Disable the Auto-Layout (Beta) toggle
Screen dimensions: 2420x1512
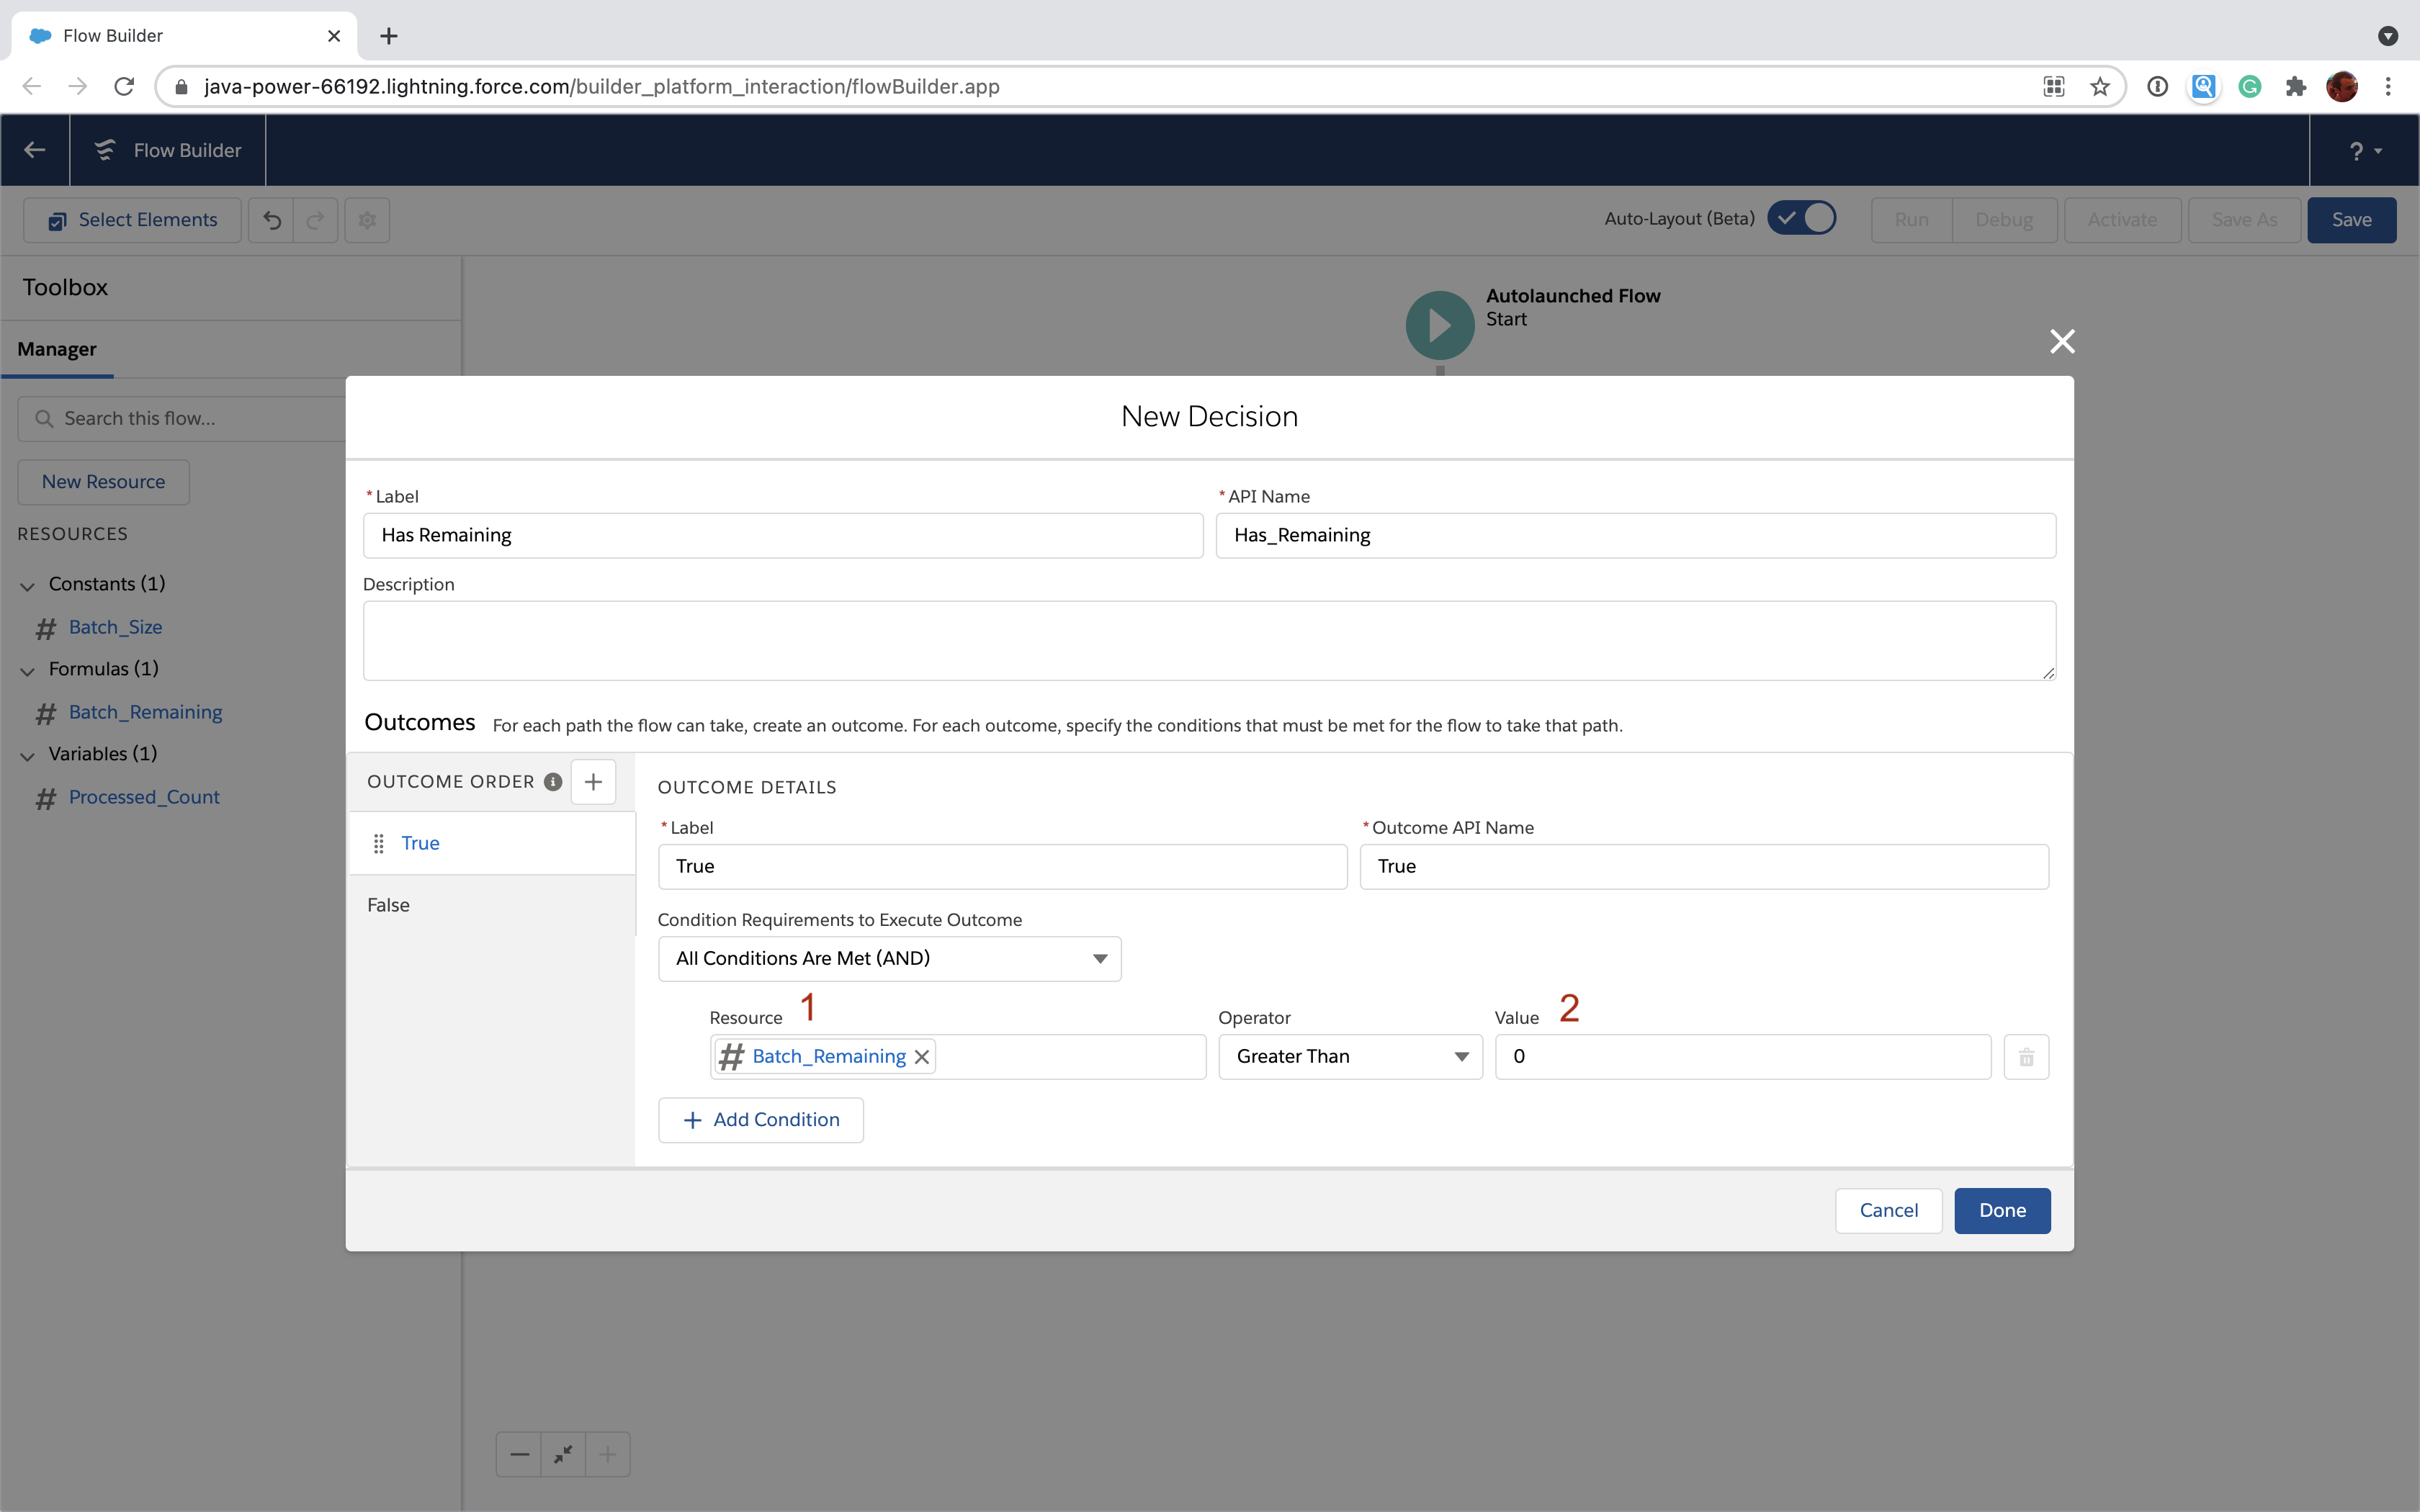[1803, 218]
